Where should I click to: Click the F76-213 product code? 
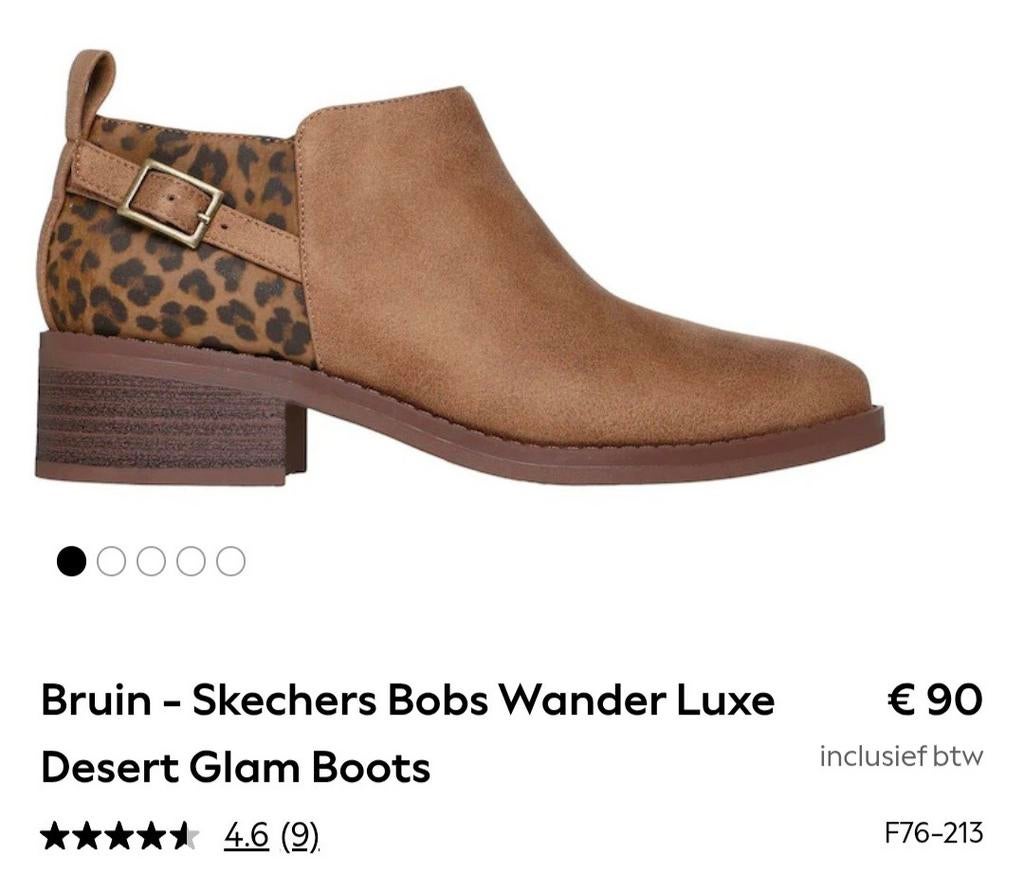pyautogui.click(x=933, y=831)
